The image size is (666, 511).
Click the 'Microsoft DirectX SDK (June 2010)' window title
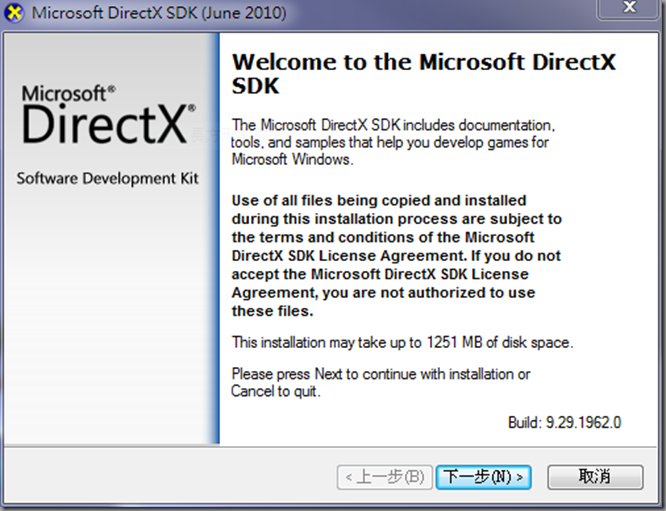click(x=159, y=12)
